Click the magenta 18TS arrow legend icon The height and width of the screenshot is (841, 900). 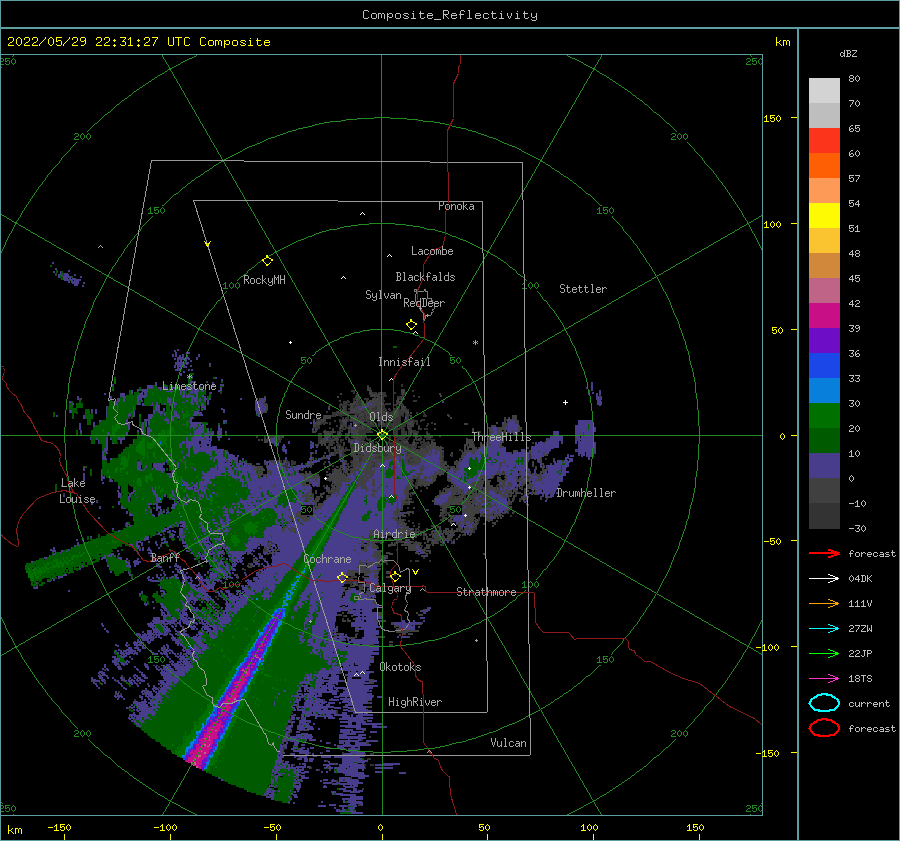click(824, 679)
